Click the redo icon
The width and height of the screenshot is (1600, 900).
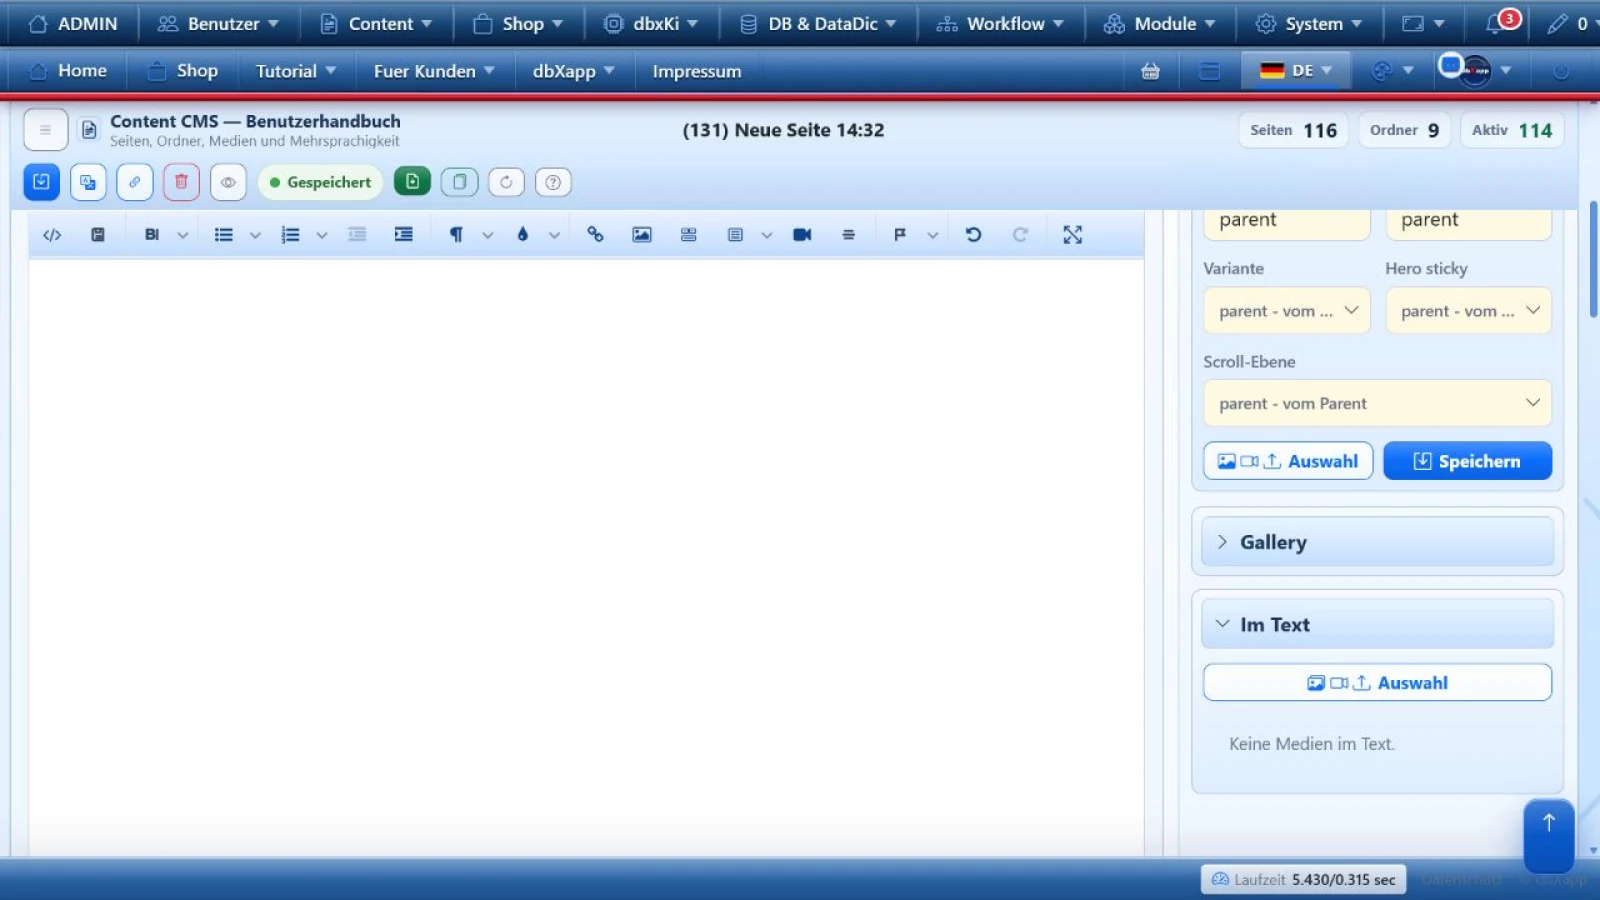(x=1020, y=235)
